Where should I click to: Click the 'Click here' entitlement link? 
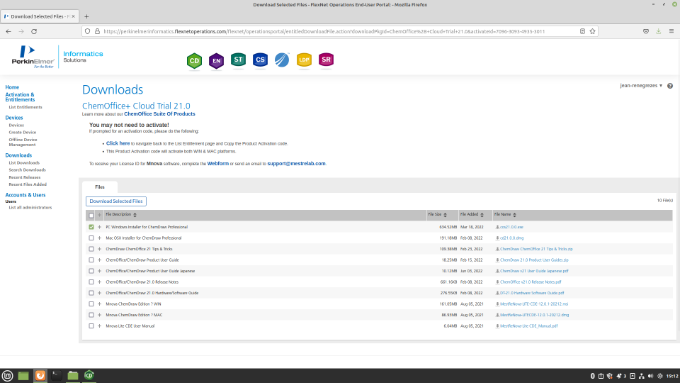(118, 143)
